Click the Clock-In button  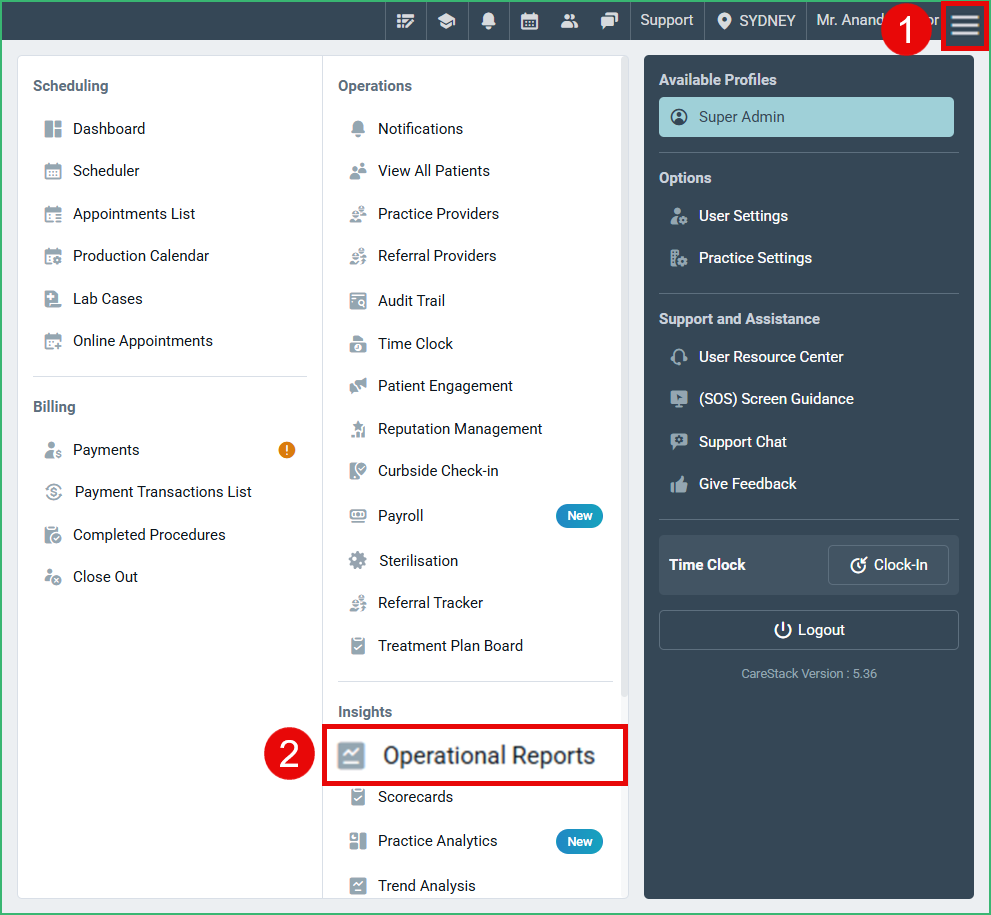888,565
